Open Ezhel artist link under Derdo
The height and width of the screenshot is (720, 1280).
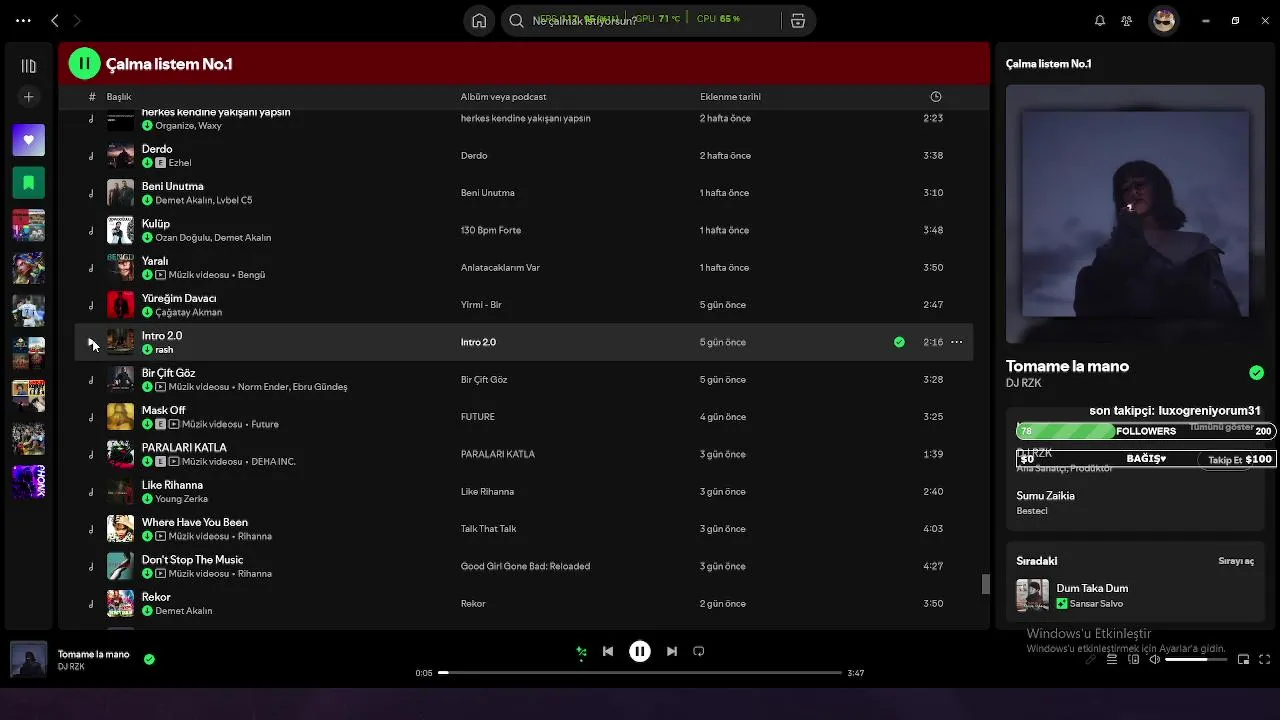coord(180,163)
